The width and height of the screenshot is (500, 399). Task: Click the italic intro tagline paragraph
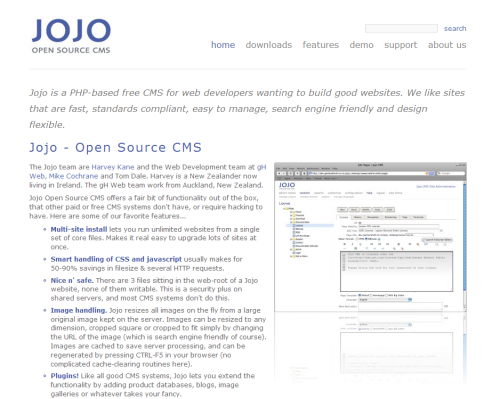tap(247, 109)
